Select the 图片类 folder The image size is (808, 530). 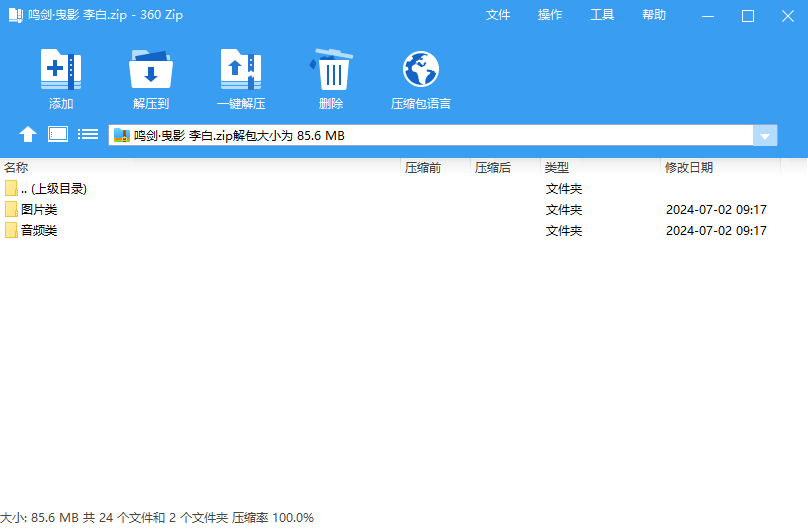coord(39,210)
